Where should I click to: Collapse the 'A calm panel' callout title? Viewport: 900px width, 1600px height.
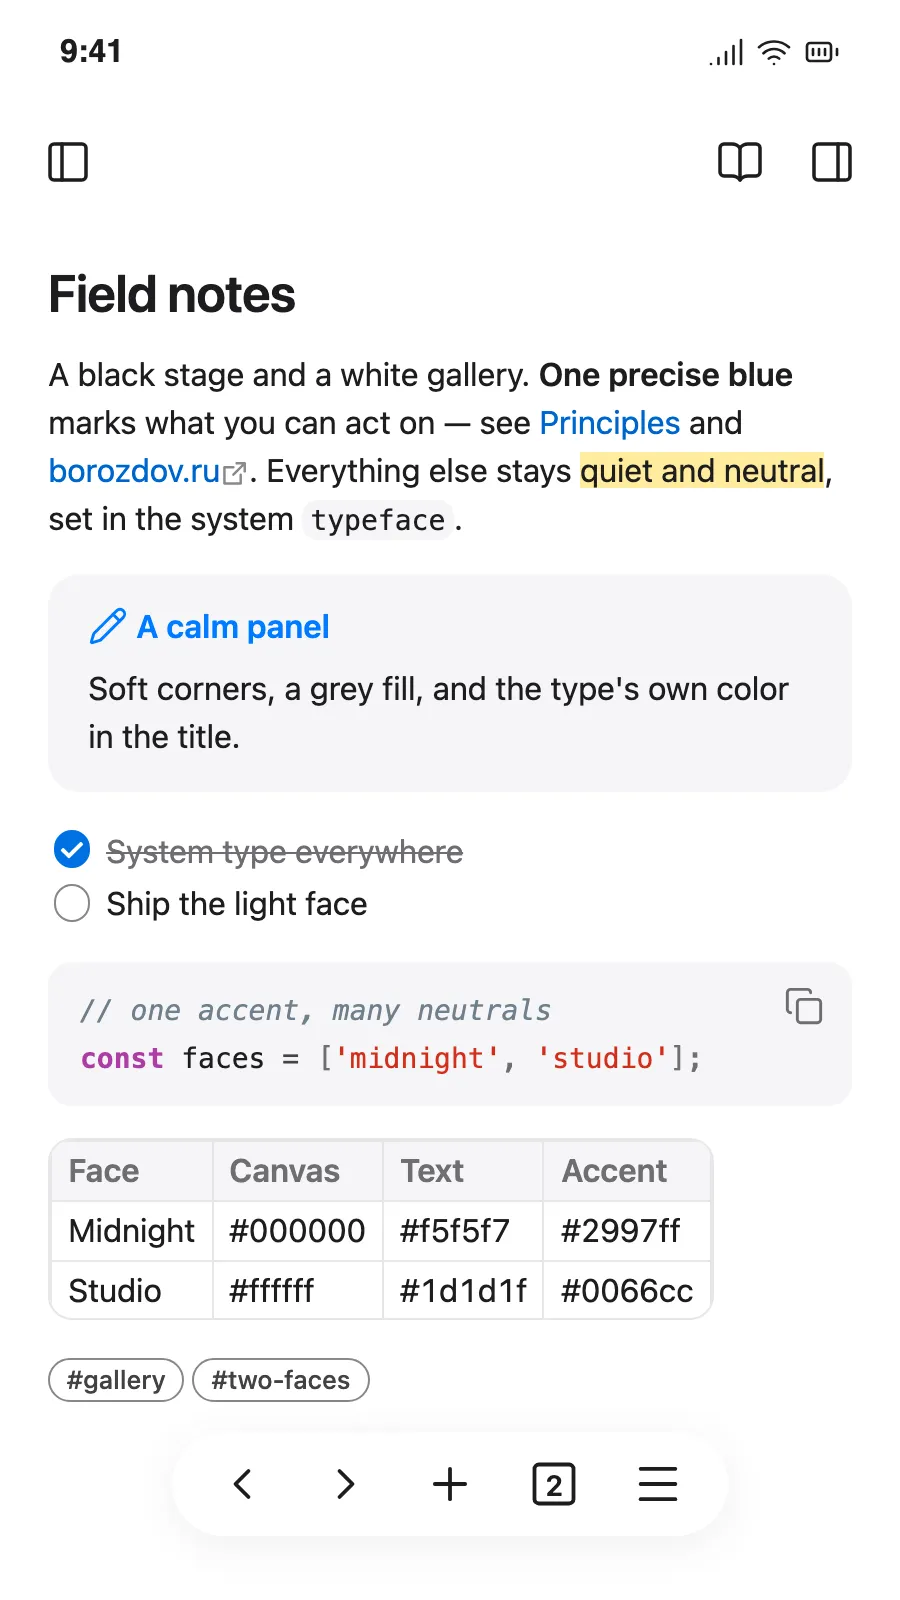point(233,627)
